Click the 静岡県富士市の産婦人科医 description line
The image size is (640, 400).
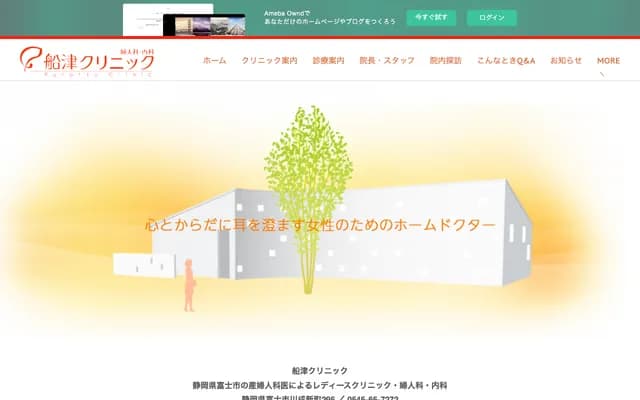click(x=320, y=385)
